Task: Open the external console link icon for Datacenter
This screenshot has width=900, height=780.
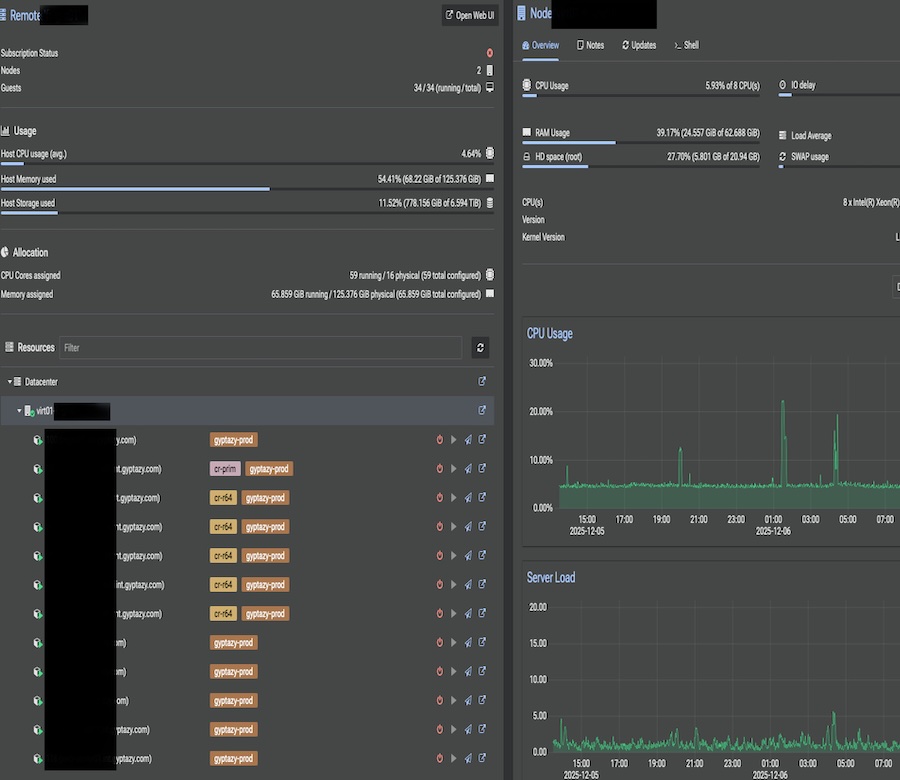Action: [481, 381]
